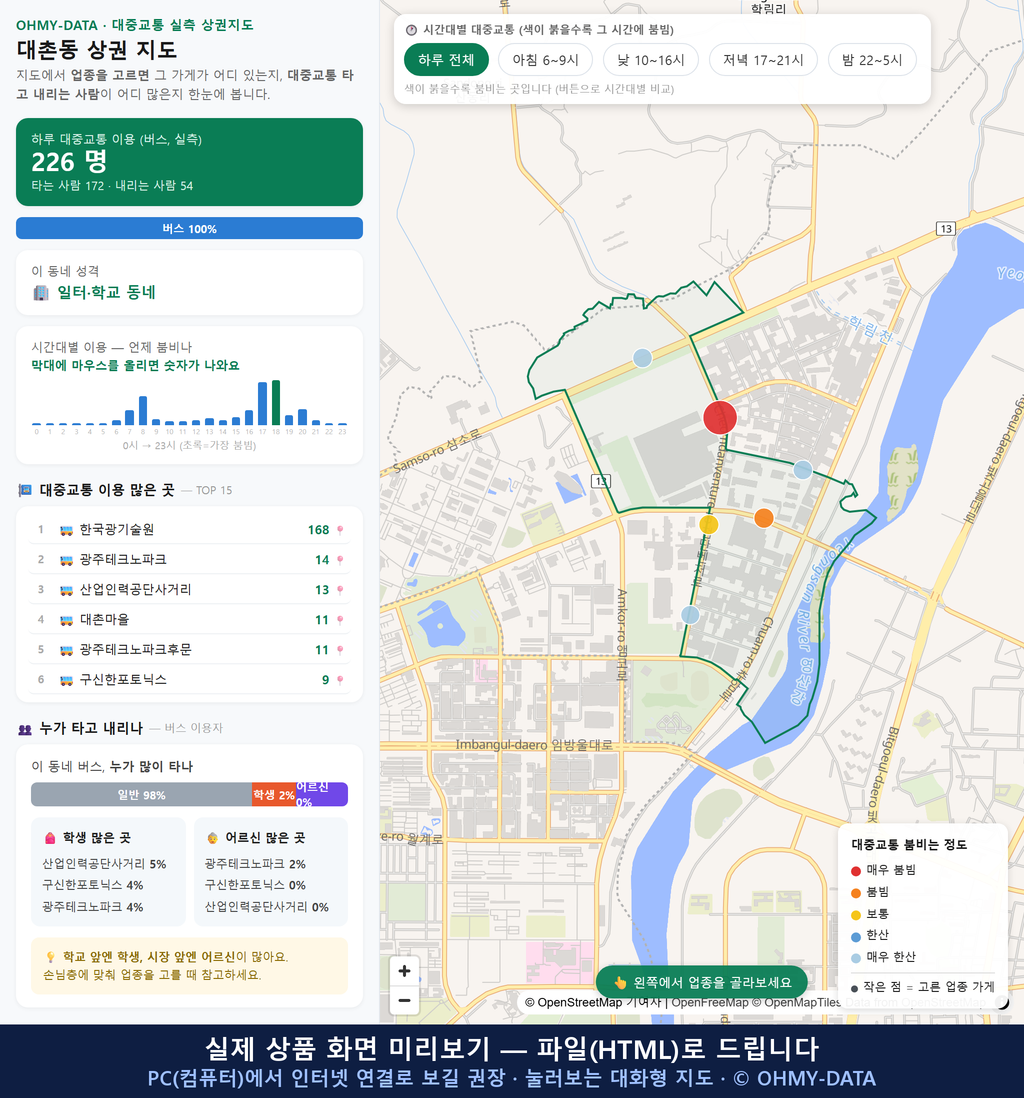Click the 누가 타고 내리나 people icon
This screenshot has width=1024, height=1098.
(25, 729)
